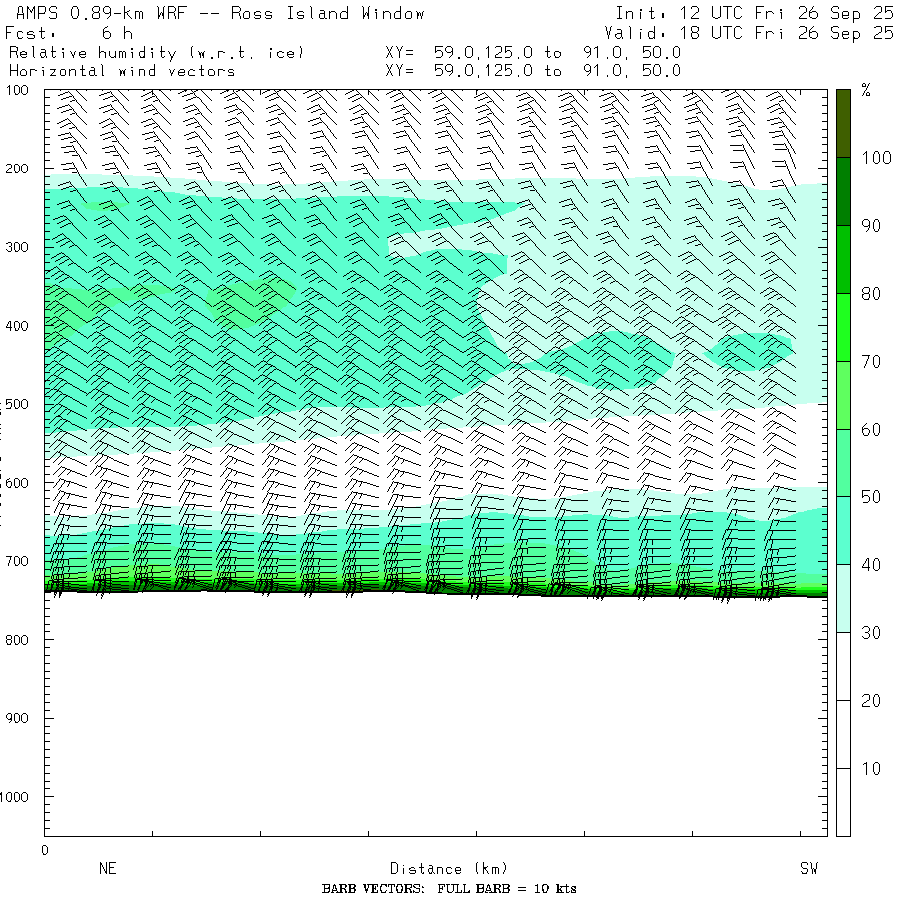Click the 'Valid: 18 UTC Fri 26 Sep 25' text

(x=749, y=33)
